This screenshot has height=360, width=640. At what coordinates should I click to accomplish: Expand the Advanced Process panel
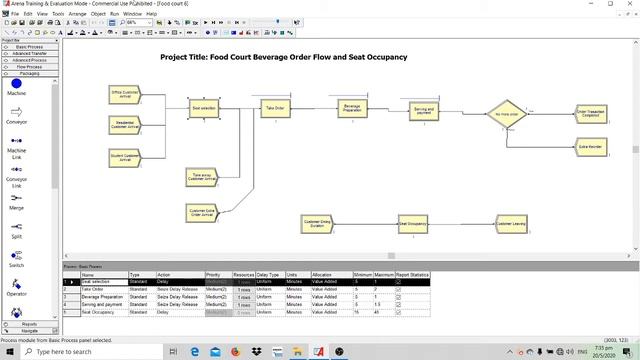point(30,60)
